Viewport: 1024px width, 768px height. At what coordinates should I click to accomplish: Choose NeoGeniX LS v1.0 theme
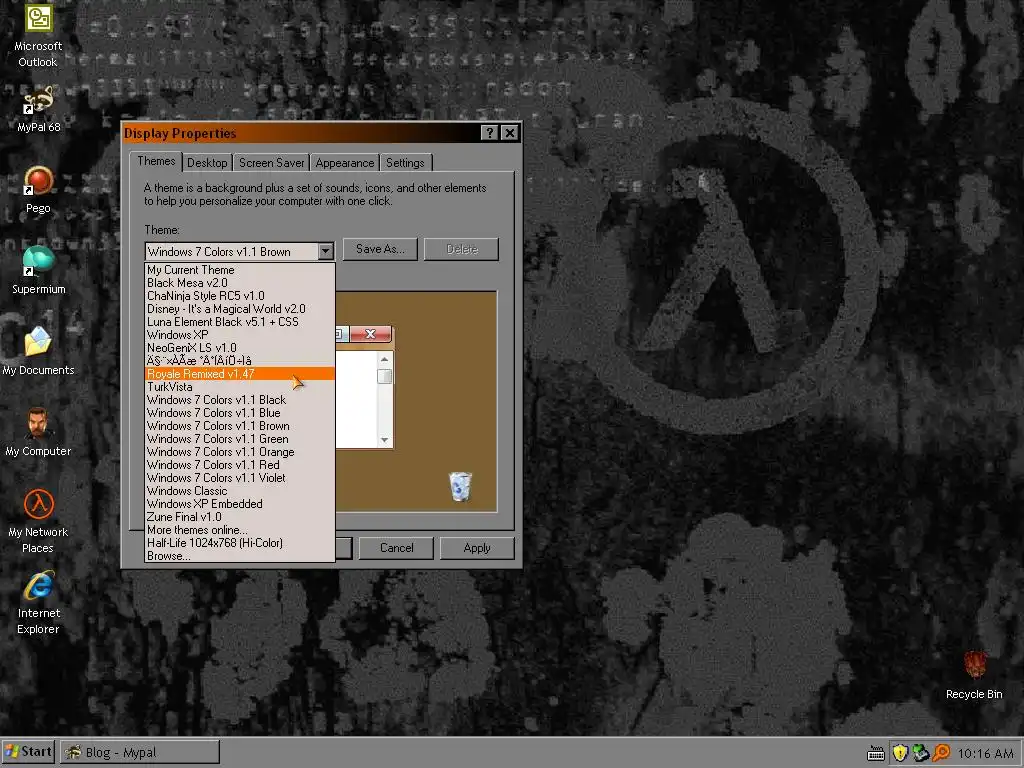click(240, 348)
